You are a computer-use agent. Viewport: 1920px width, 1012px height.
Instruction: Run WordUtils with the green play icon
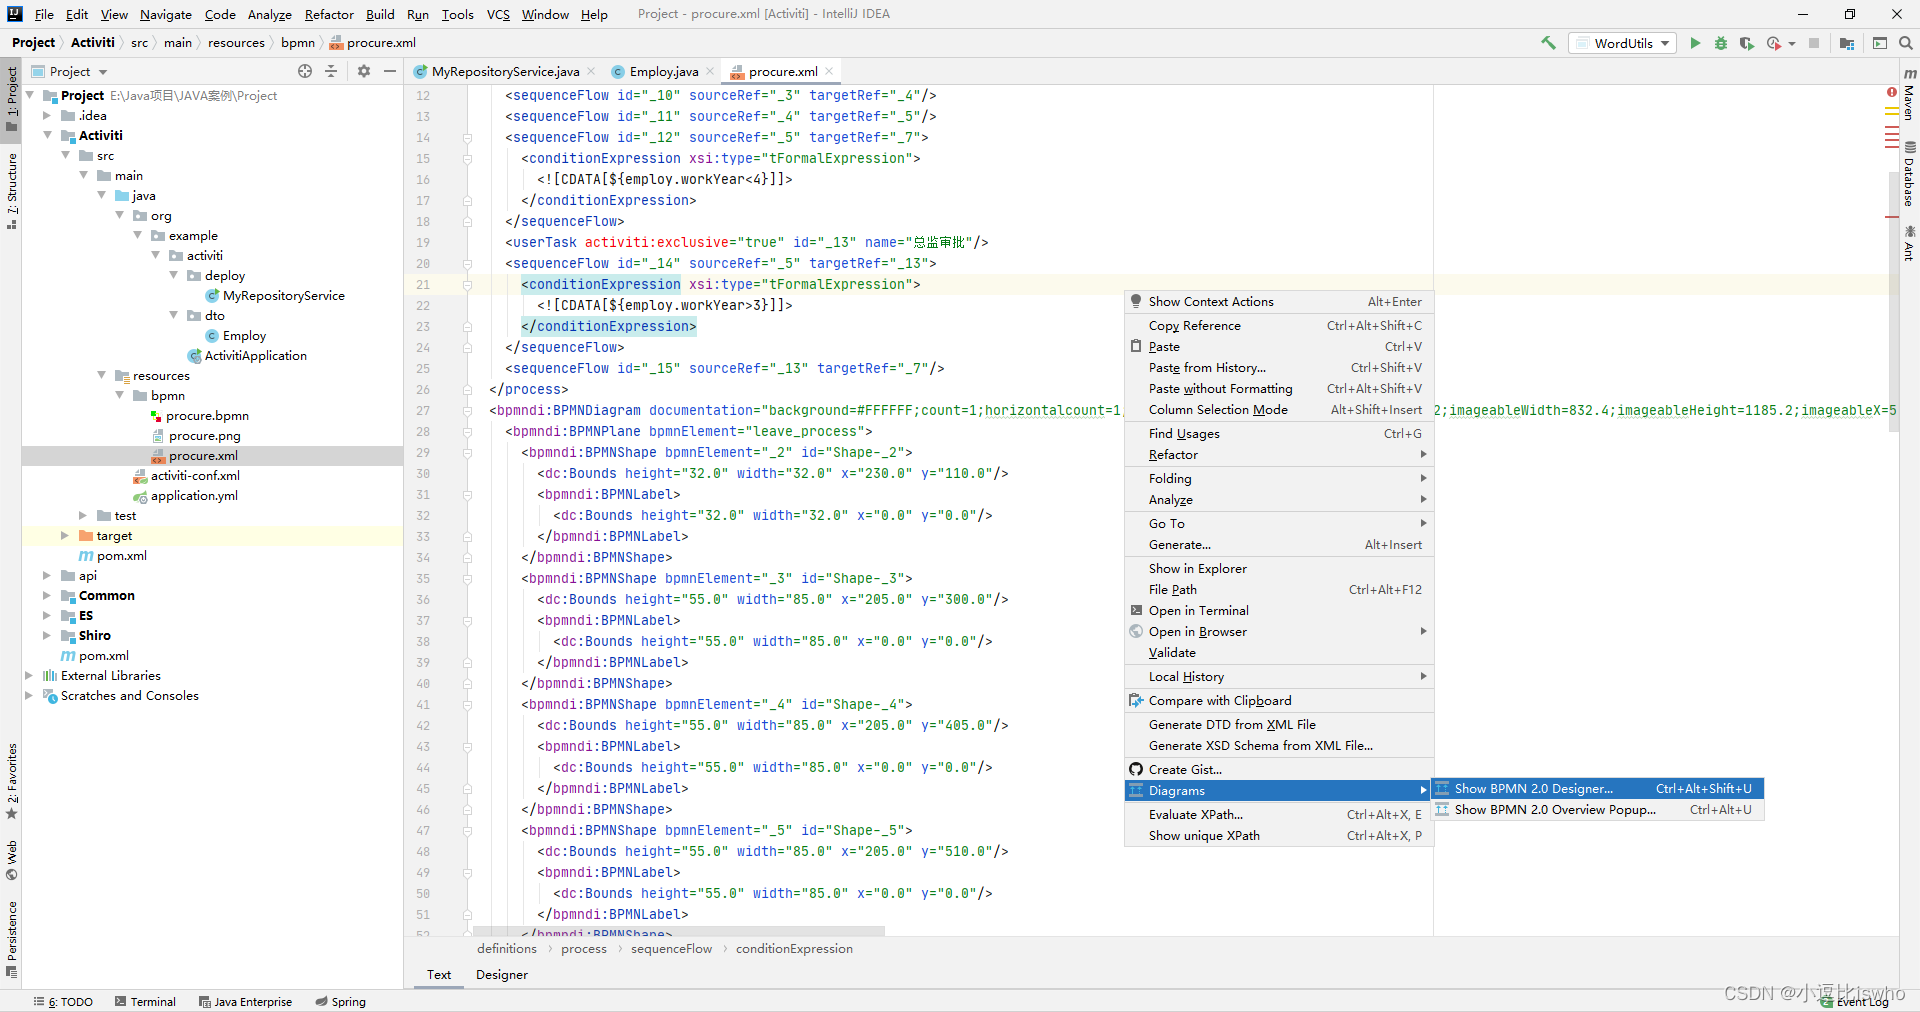point(1695,43)
